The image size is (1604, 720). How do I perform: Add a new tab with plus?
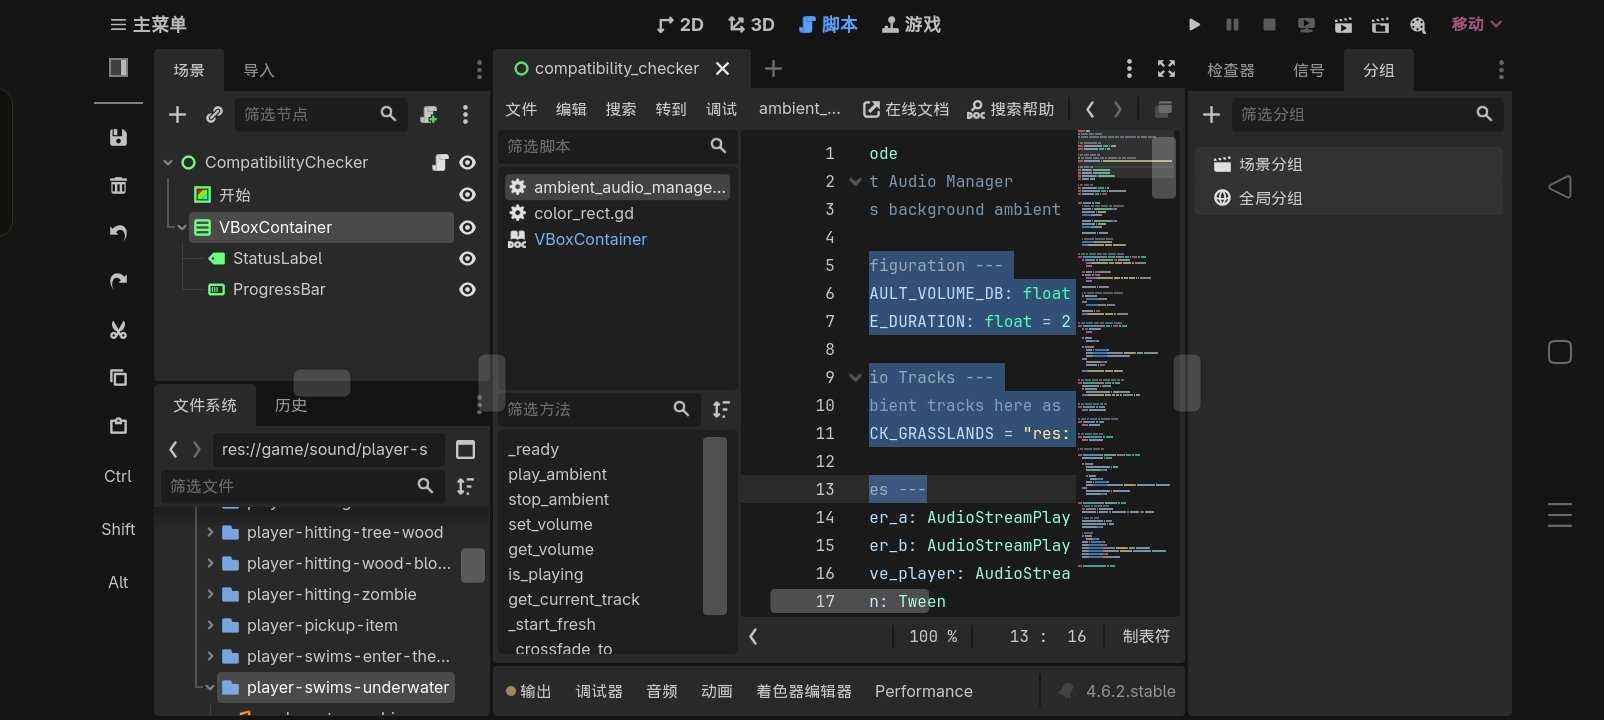pyautogui.click(x=773, y=68)
